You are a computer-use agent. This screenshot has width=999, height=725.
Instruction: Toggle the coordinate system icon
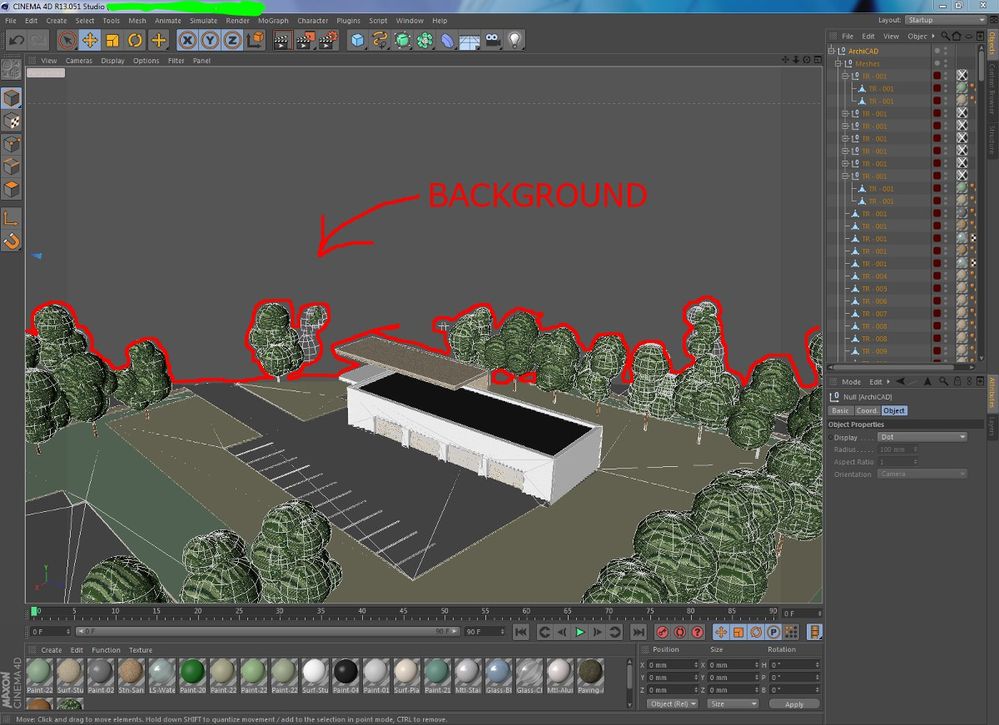255,40
